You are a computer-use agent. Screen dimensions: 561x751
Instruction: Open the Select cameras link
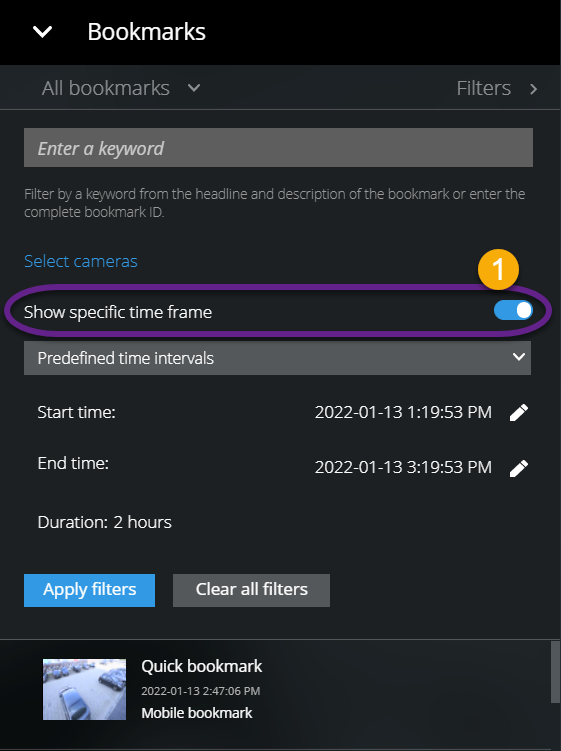pyautogui.click(x=80, y=261)
